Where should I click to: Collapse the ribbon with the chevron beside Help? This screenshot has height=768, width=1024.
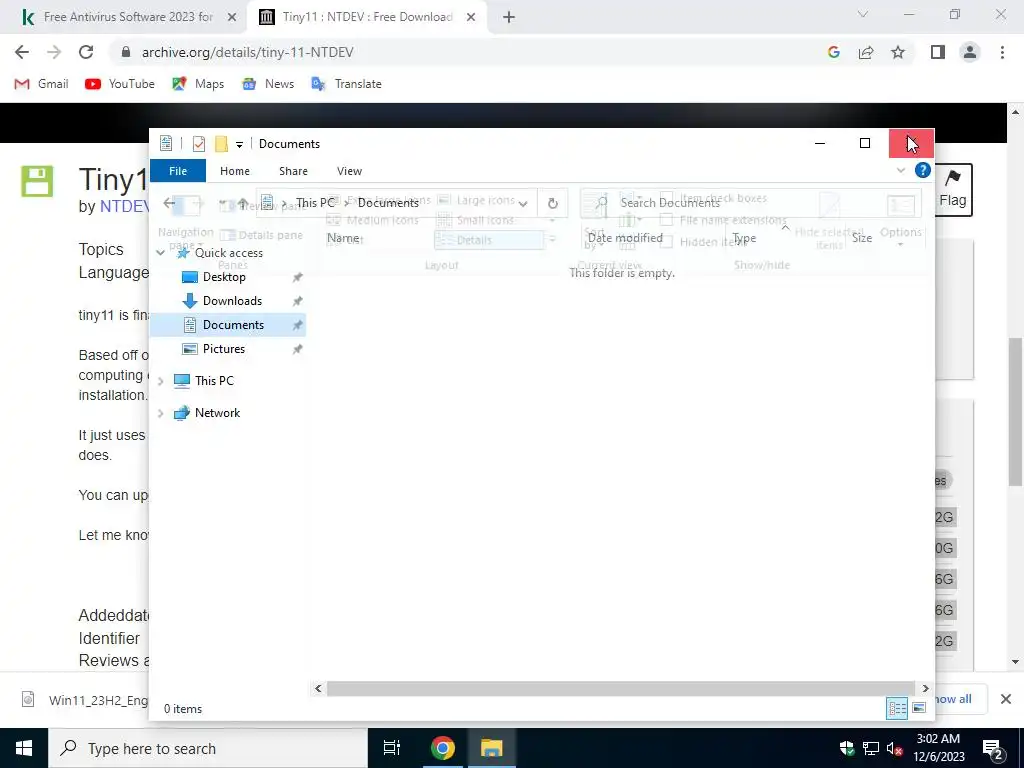click(901, 170)
